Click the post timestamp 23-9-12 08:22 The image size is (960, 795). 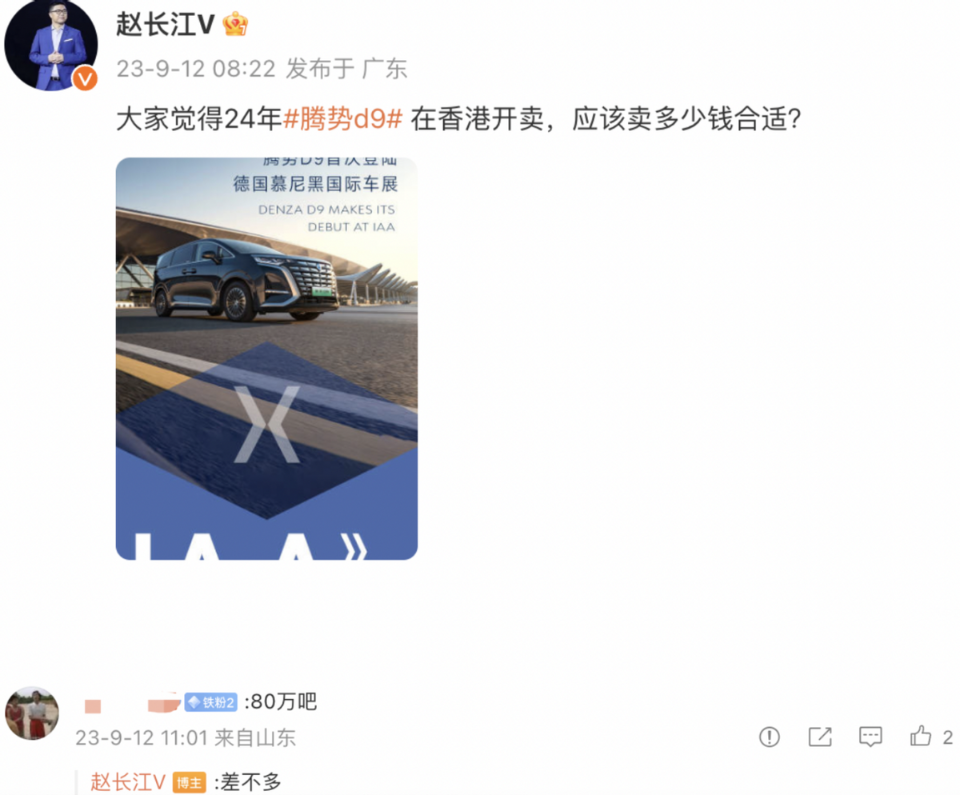coord(196,69)
